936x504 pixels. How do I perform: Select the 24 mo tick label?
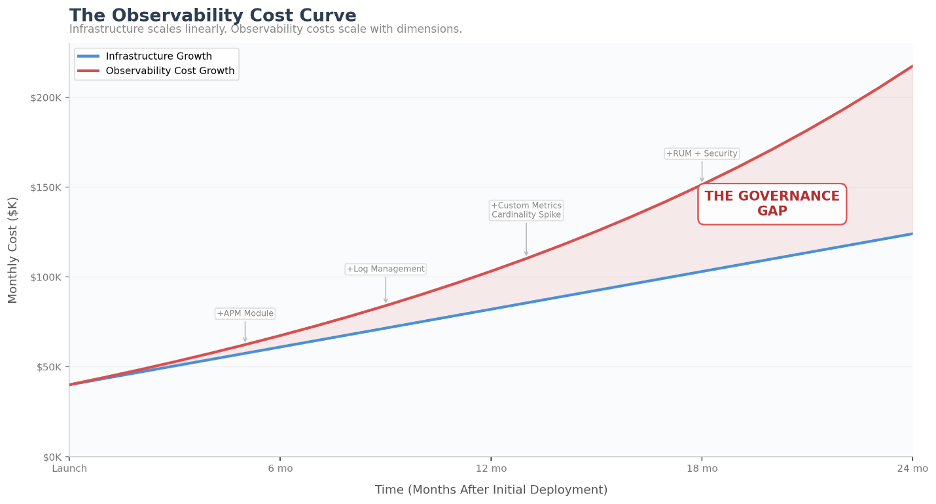(x=912, y=468)
